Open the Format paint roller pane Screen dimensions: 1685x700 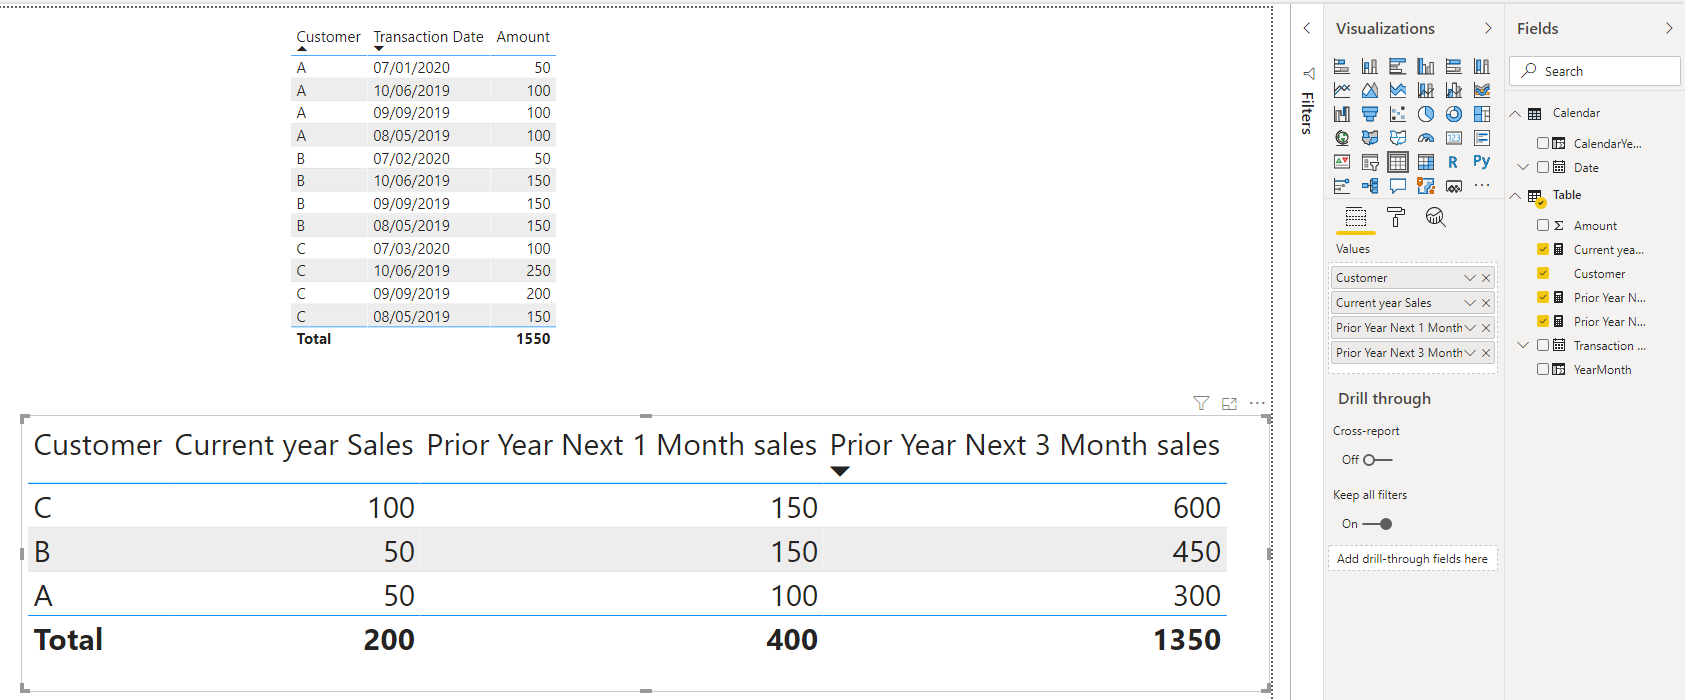click(x=1396, y=217)
